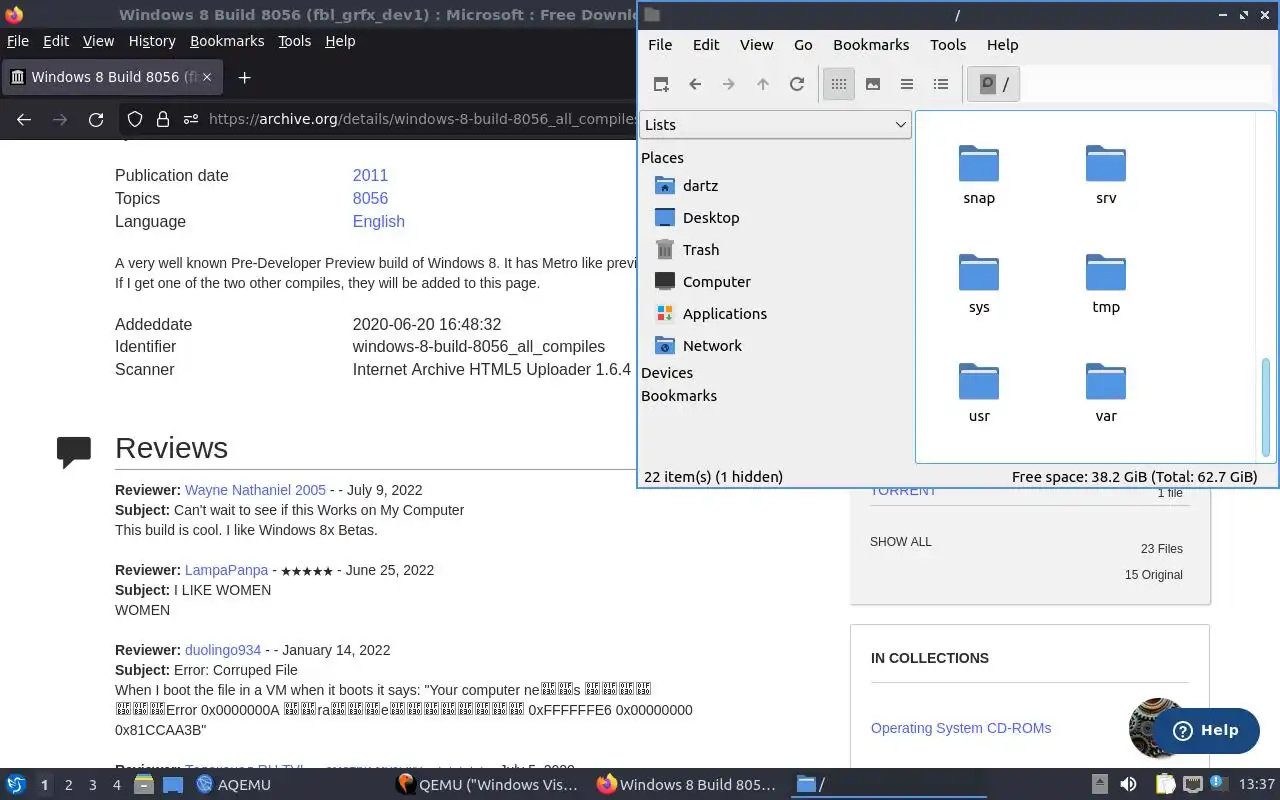This screenshot has height=800, width=1280.
Task: Open reviewer Wayne Nathaniel 2005 profile
Action: coord(255,490)
